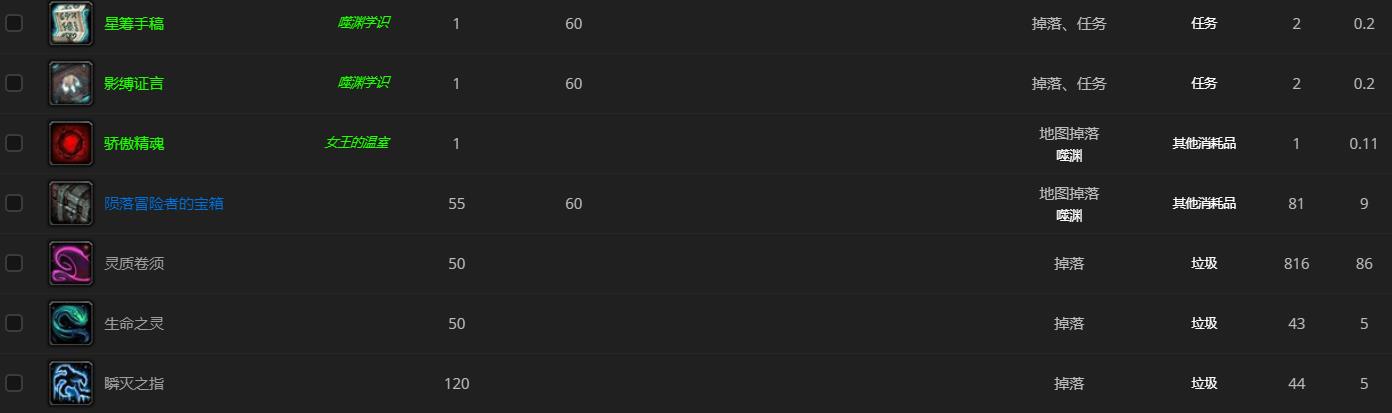Open the 瞬灭之指 item page link
This screenshot has height=413, width=1392.
click(x=134, y=383)
